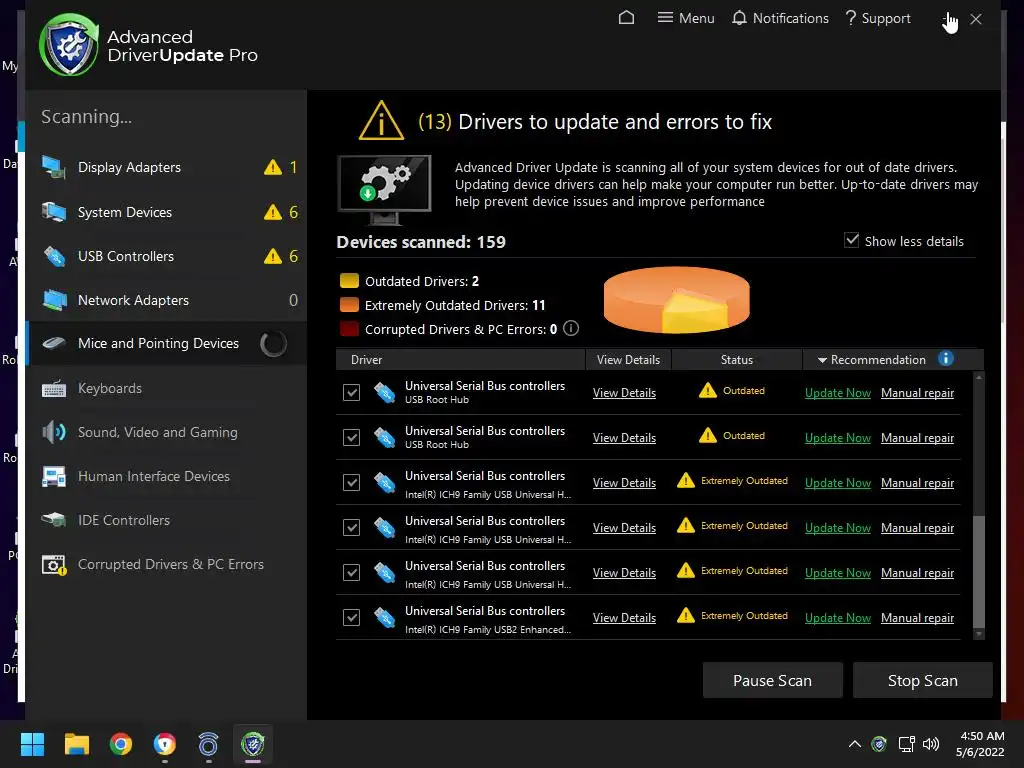Click the IDE Controllers icon

point(54,520)
